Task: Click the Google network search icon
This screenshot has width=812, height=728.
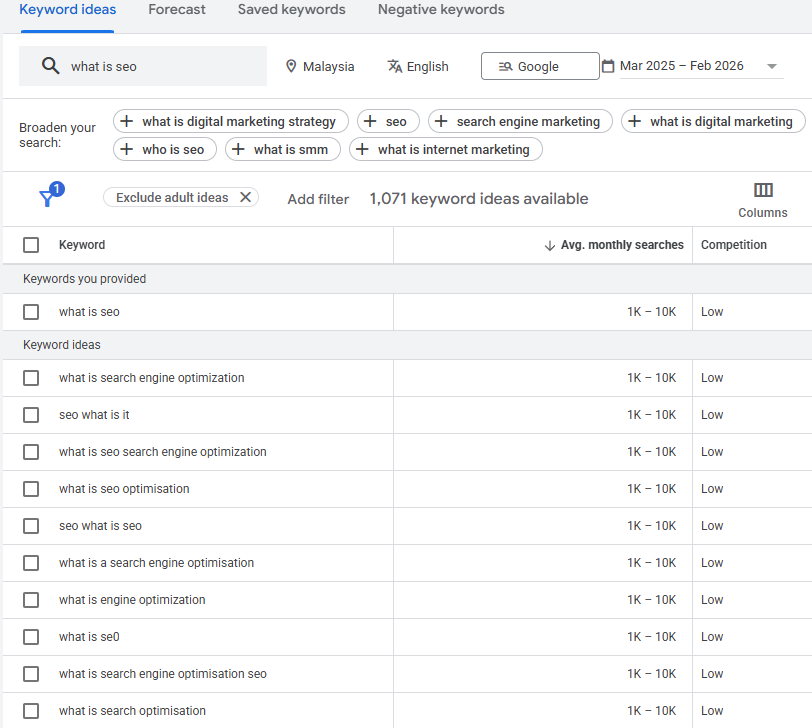Action: pos(503,66)
